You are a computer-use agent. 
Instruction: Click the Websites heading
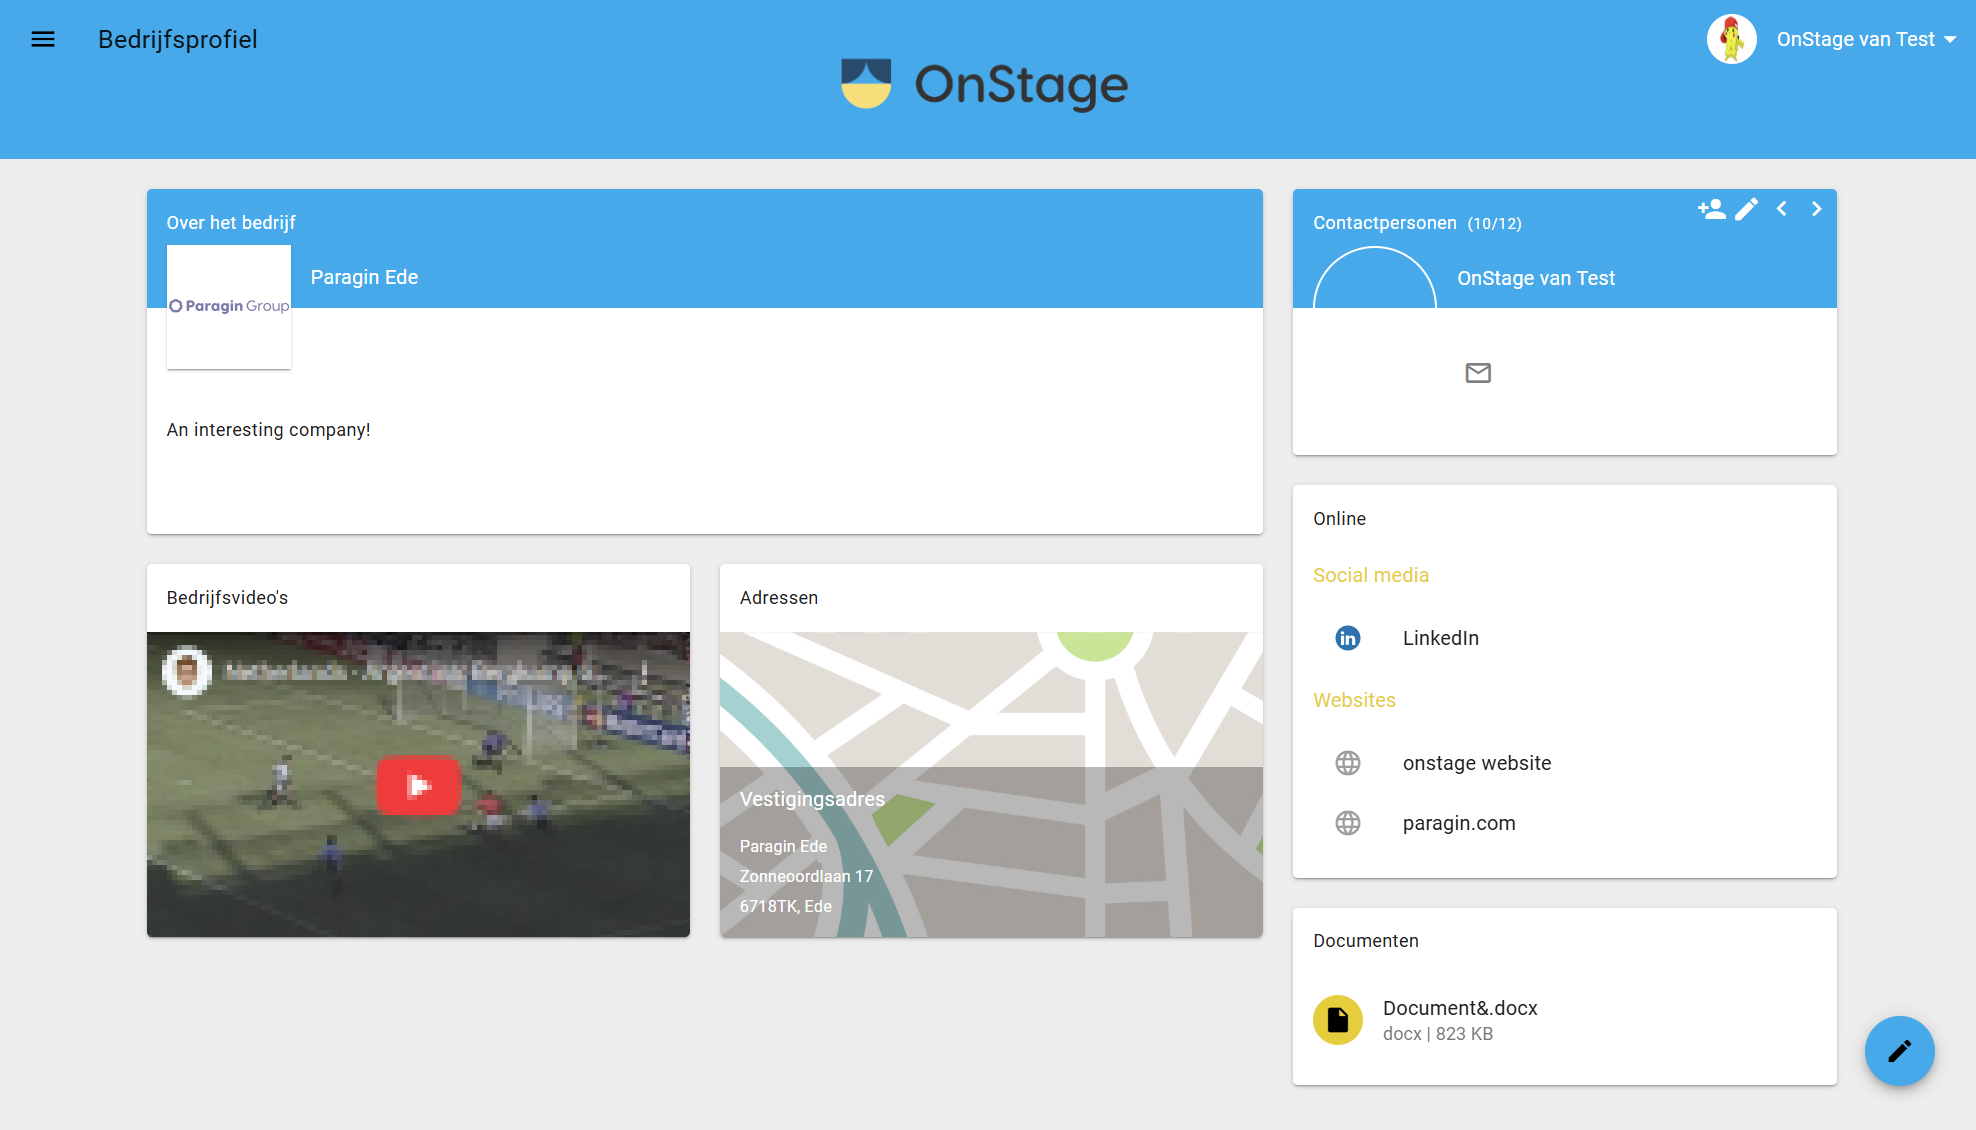click(x=1354, y=700)
